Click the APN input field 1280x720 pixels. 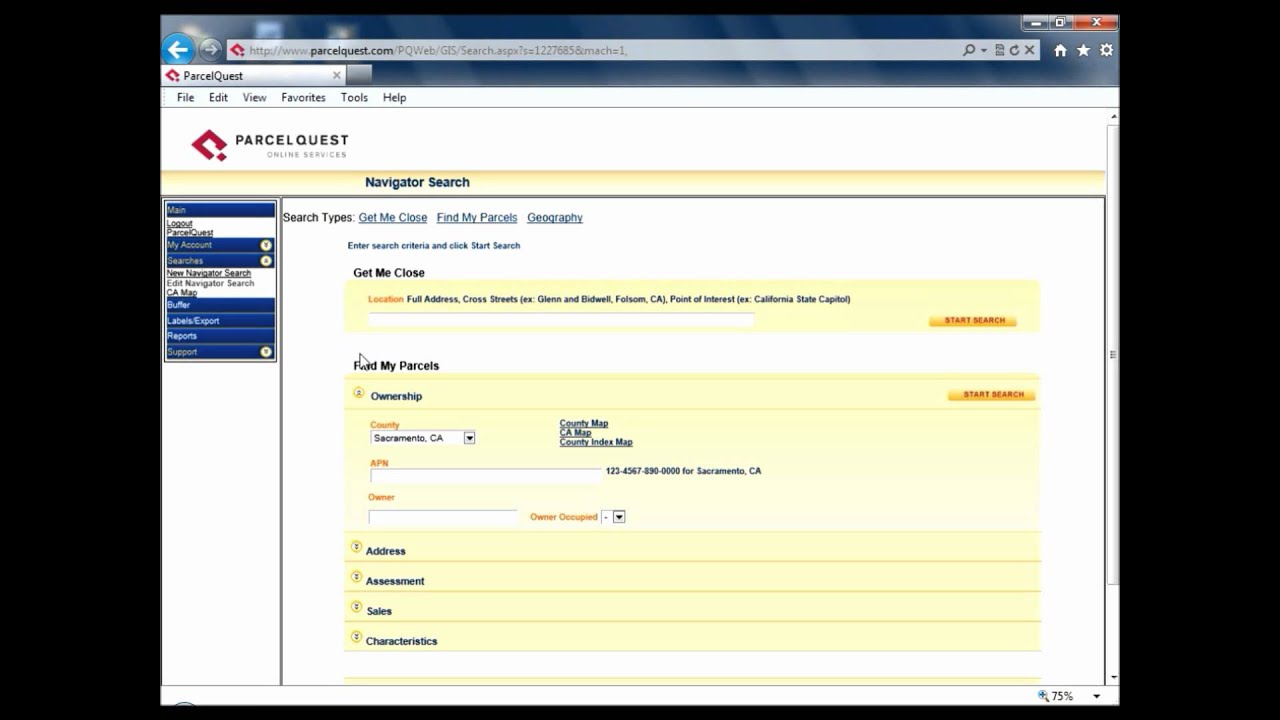[x=486, y=476]
